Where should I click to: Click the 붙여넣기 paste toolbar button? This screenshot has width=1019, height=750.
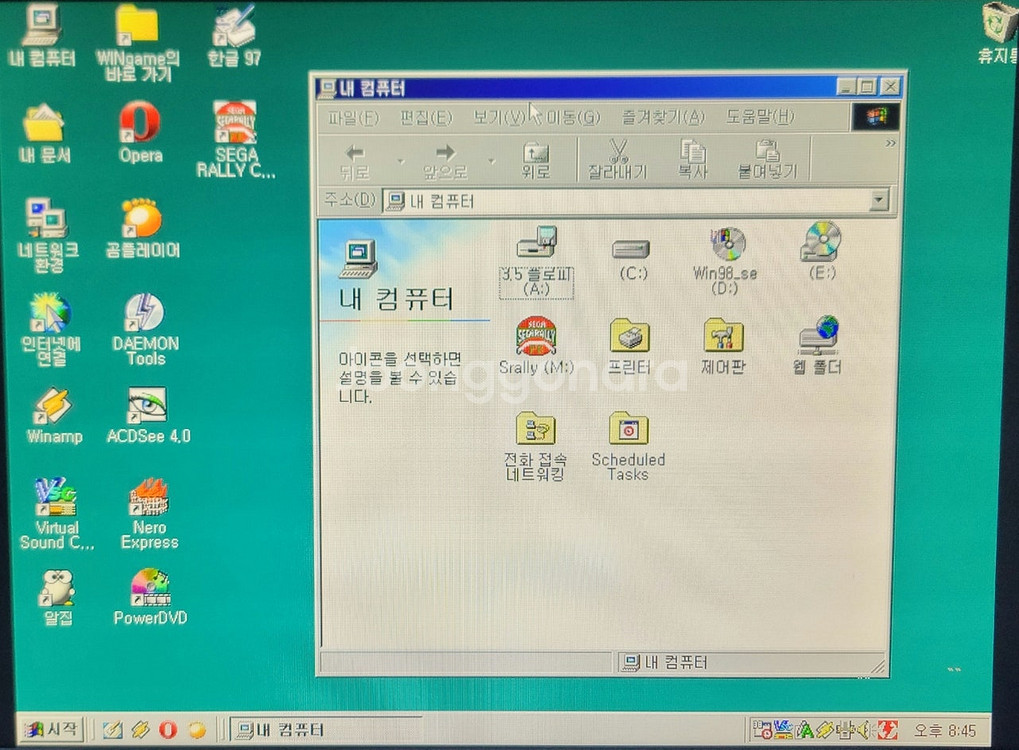[x=767, y=161]
